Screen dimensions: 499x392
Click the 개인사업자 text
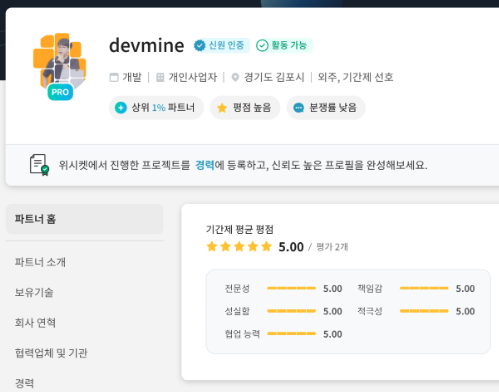pyautogui.click(x=193, y=77)
